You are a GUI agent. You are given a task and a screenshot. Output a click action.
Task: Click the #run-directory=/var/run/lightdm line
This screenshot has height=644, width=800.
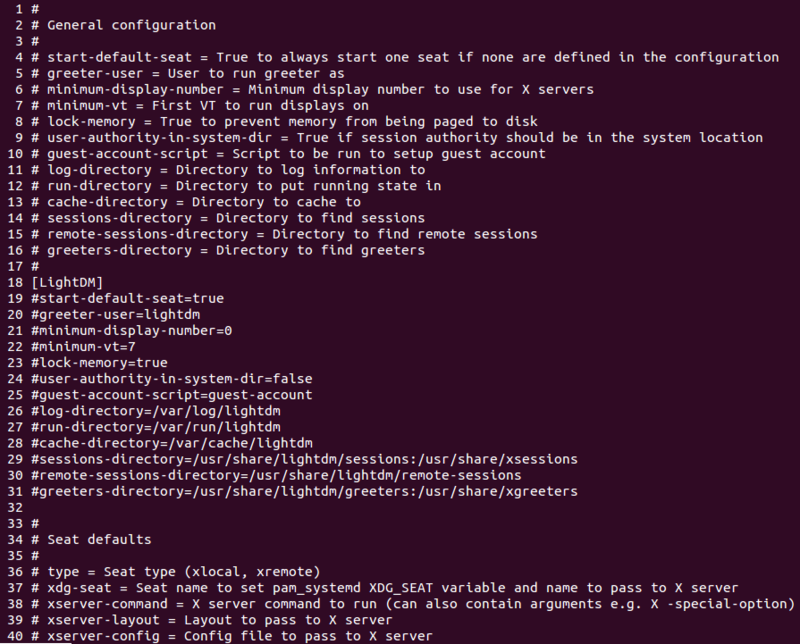pyautogui.click(x=156, y=427)
